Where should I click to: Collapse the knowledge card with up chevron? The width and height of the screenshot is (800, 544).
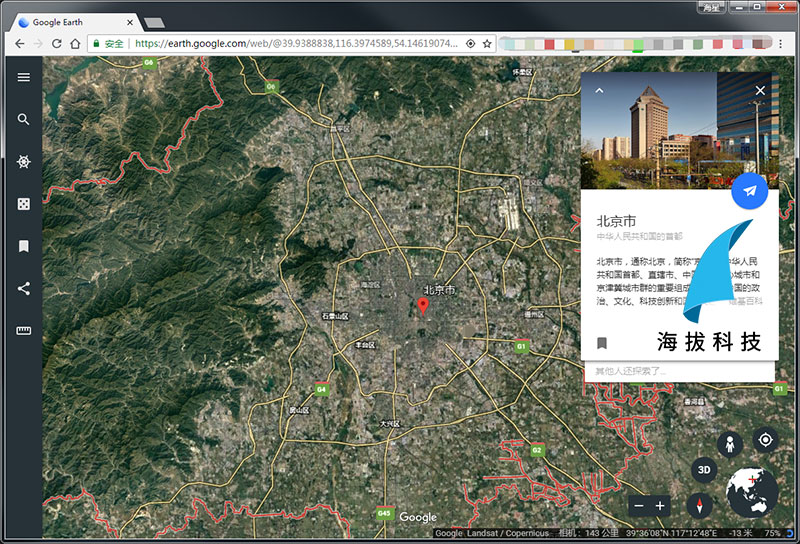pos(599,90)
